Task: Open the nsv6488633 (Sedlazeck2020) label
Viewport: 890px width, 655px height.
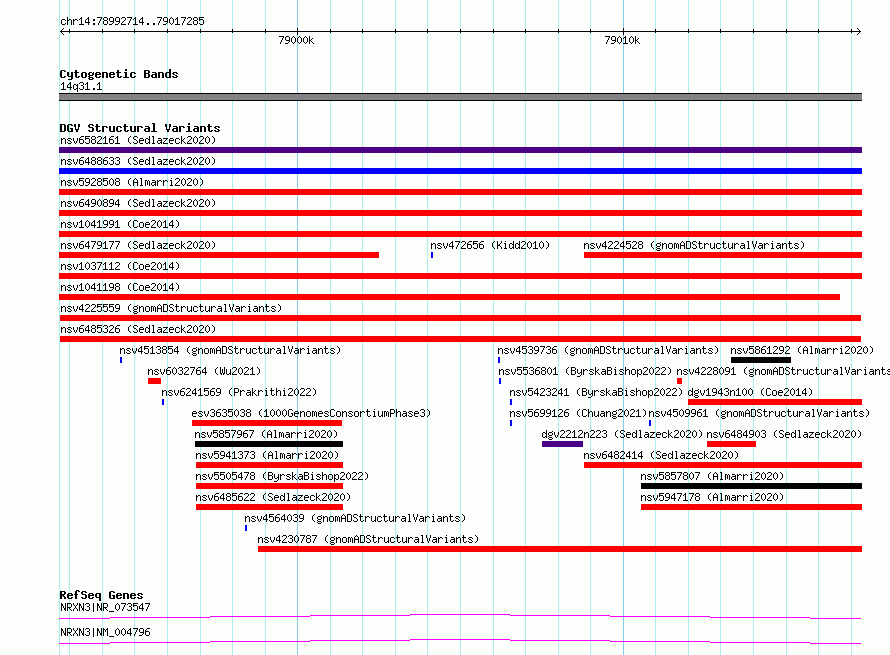Action: click(138, 161)
